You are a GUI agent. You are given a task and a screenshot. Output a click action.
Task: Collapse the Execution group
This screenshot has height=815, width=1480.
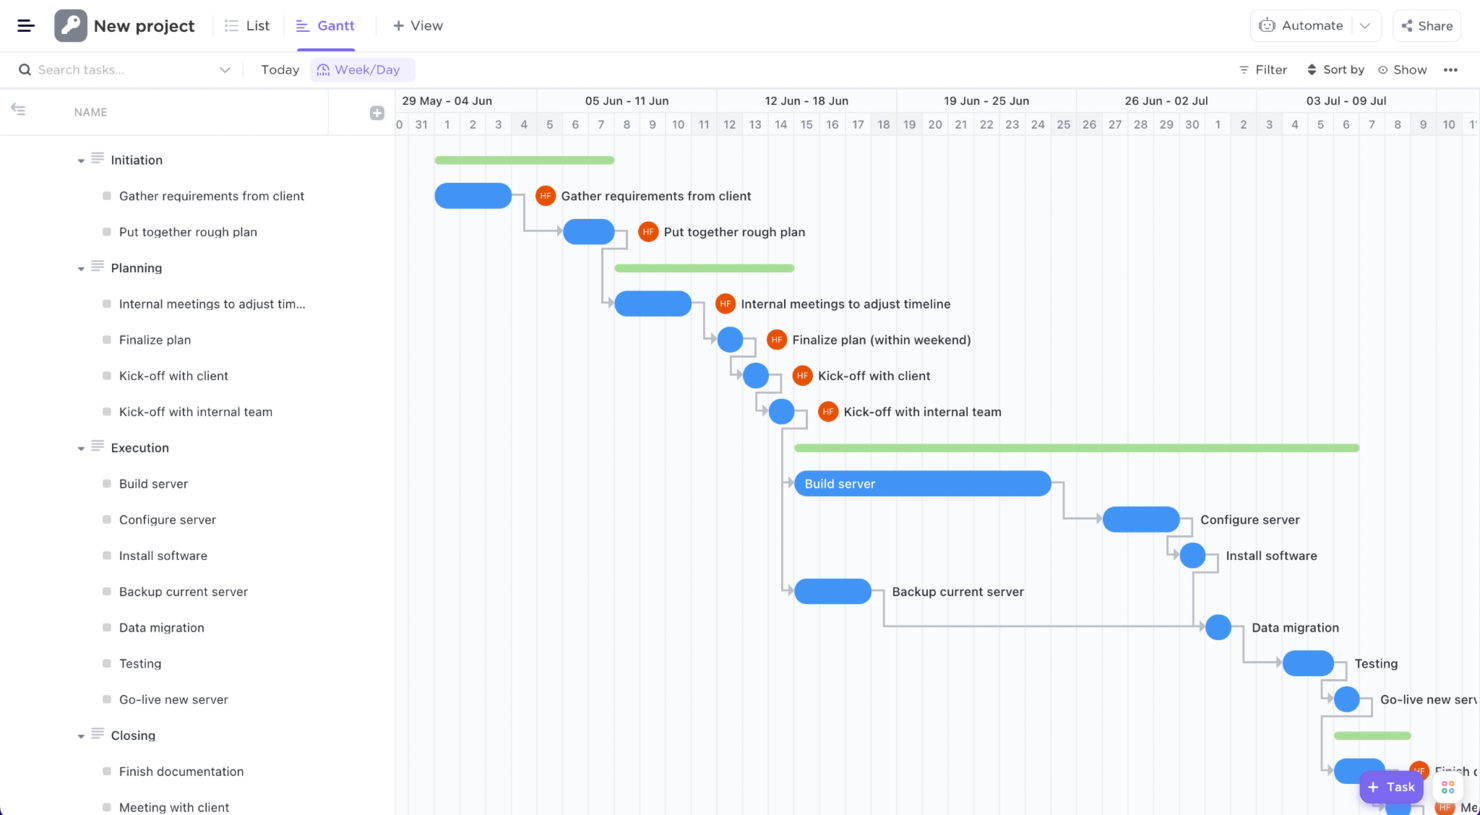point(81,449)
